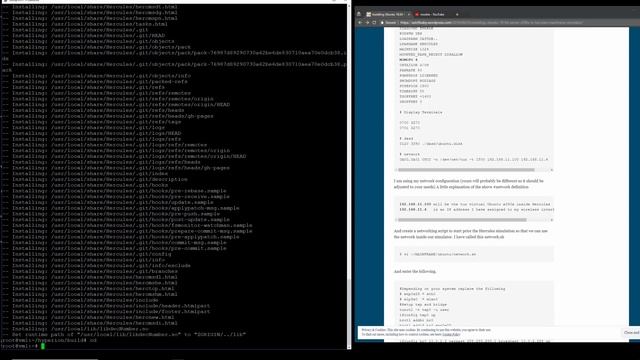Switch to the YouTube browser tab
The width and height of the screenshot is (640, 360).
tap(431, 14)
